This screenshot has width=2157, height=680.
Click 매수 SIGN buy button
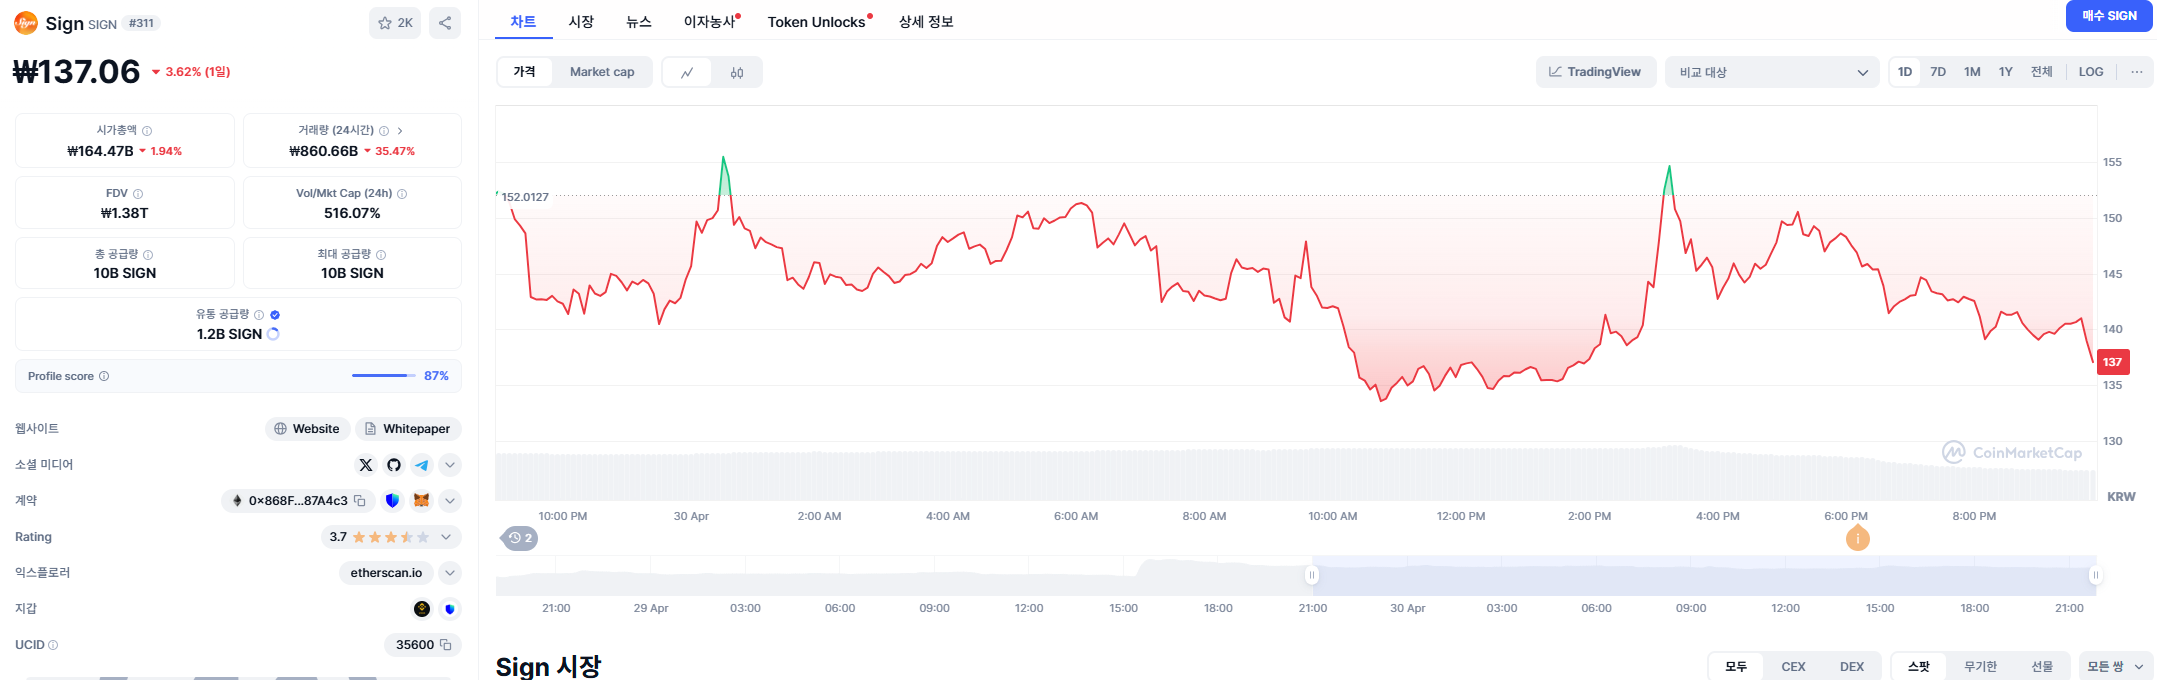(x=2109, y=16)
